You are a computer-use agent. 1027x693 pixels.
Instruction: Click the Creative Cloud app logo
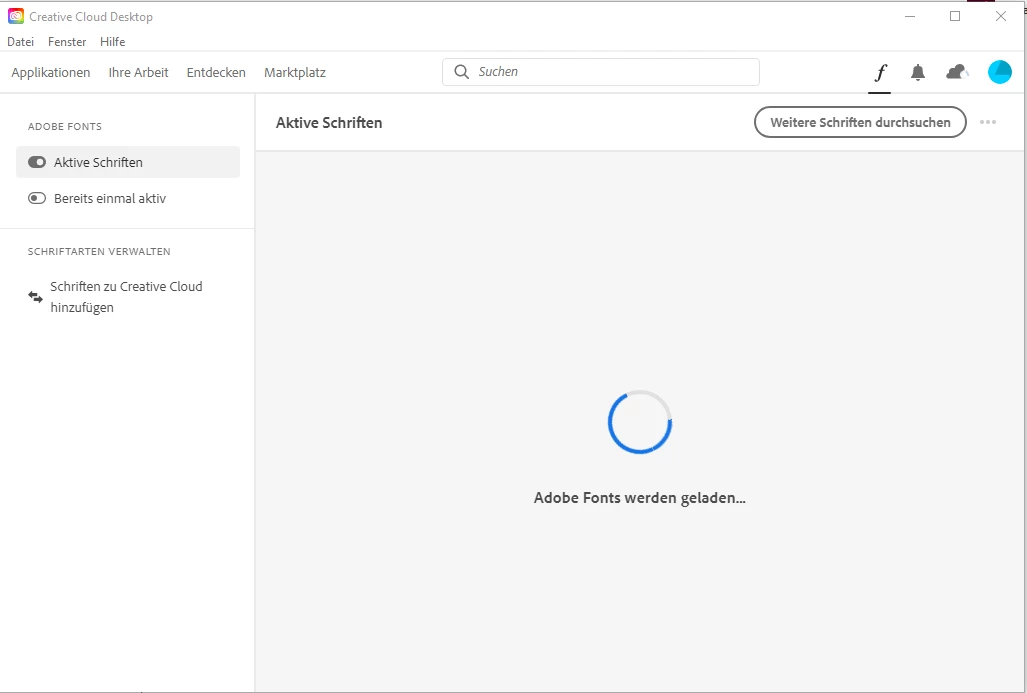(16, 16)
